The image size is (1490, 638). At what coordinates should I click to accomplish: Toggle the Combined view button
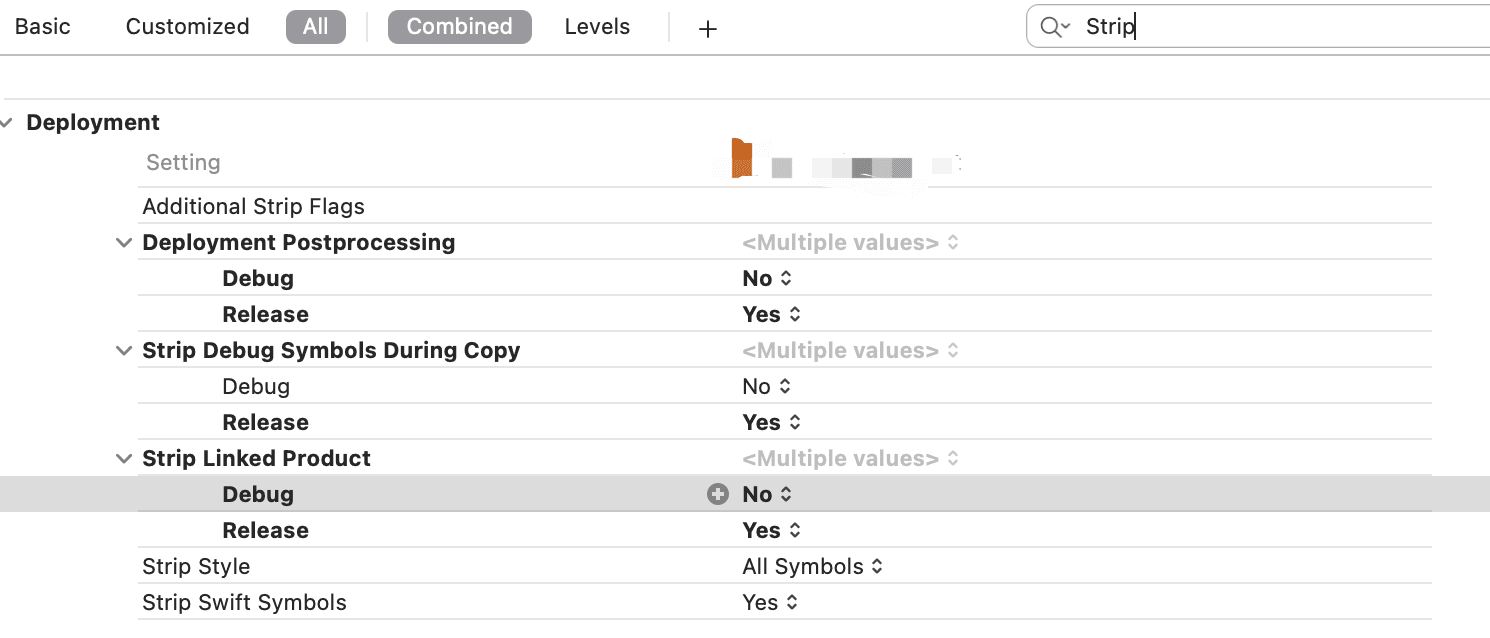click(459, 27)
